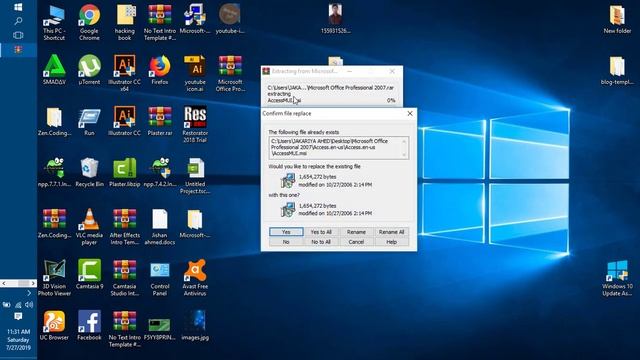Click the taskbar scroll right arrow
This screenshot has width=640, height=360.
point(33,283)
